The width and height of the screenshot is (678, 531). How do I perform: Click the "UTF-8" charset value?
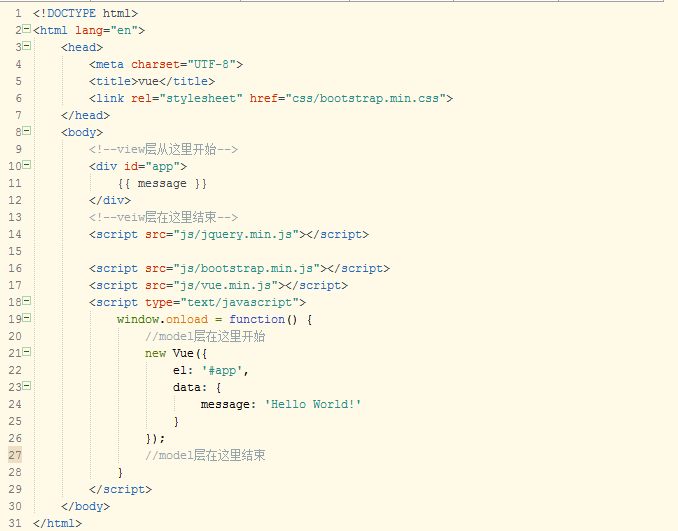click(x=211, y=64)
